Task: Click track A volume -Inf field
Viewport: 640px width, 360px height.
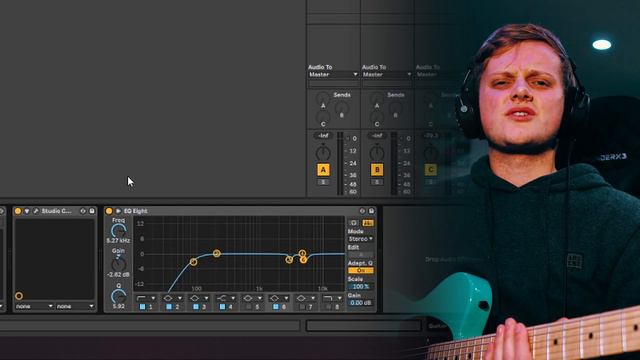Action: [323, 136]
